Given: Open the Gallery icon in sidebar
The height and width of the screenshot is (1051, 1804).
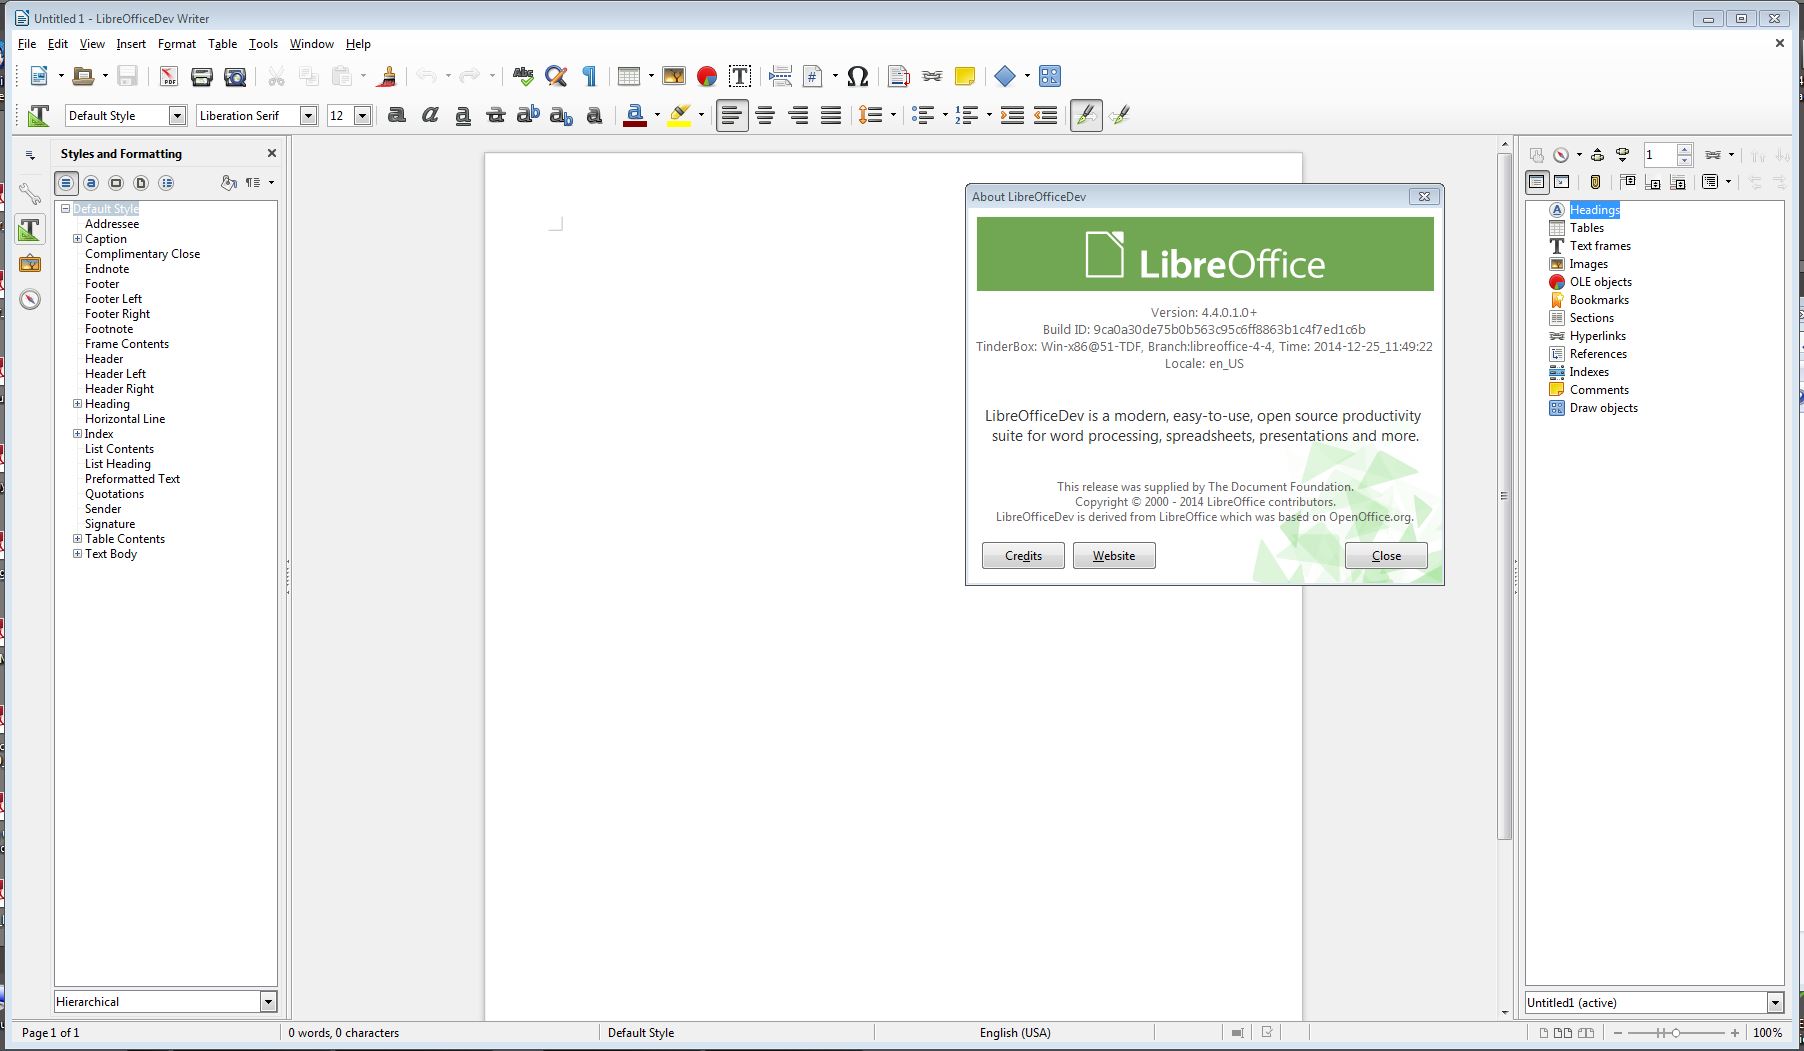Looking at the screenshot, I should click(30, 264).
